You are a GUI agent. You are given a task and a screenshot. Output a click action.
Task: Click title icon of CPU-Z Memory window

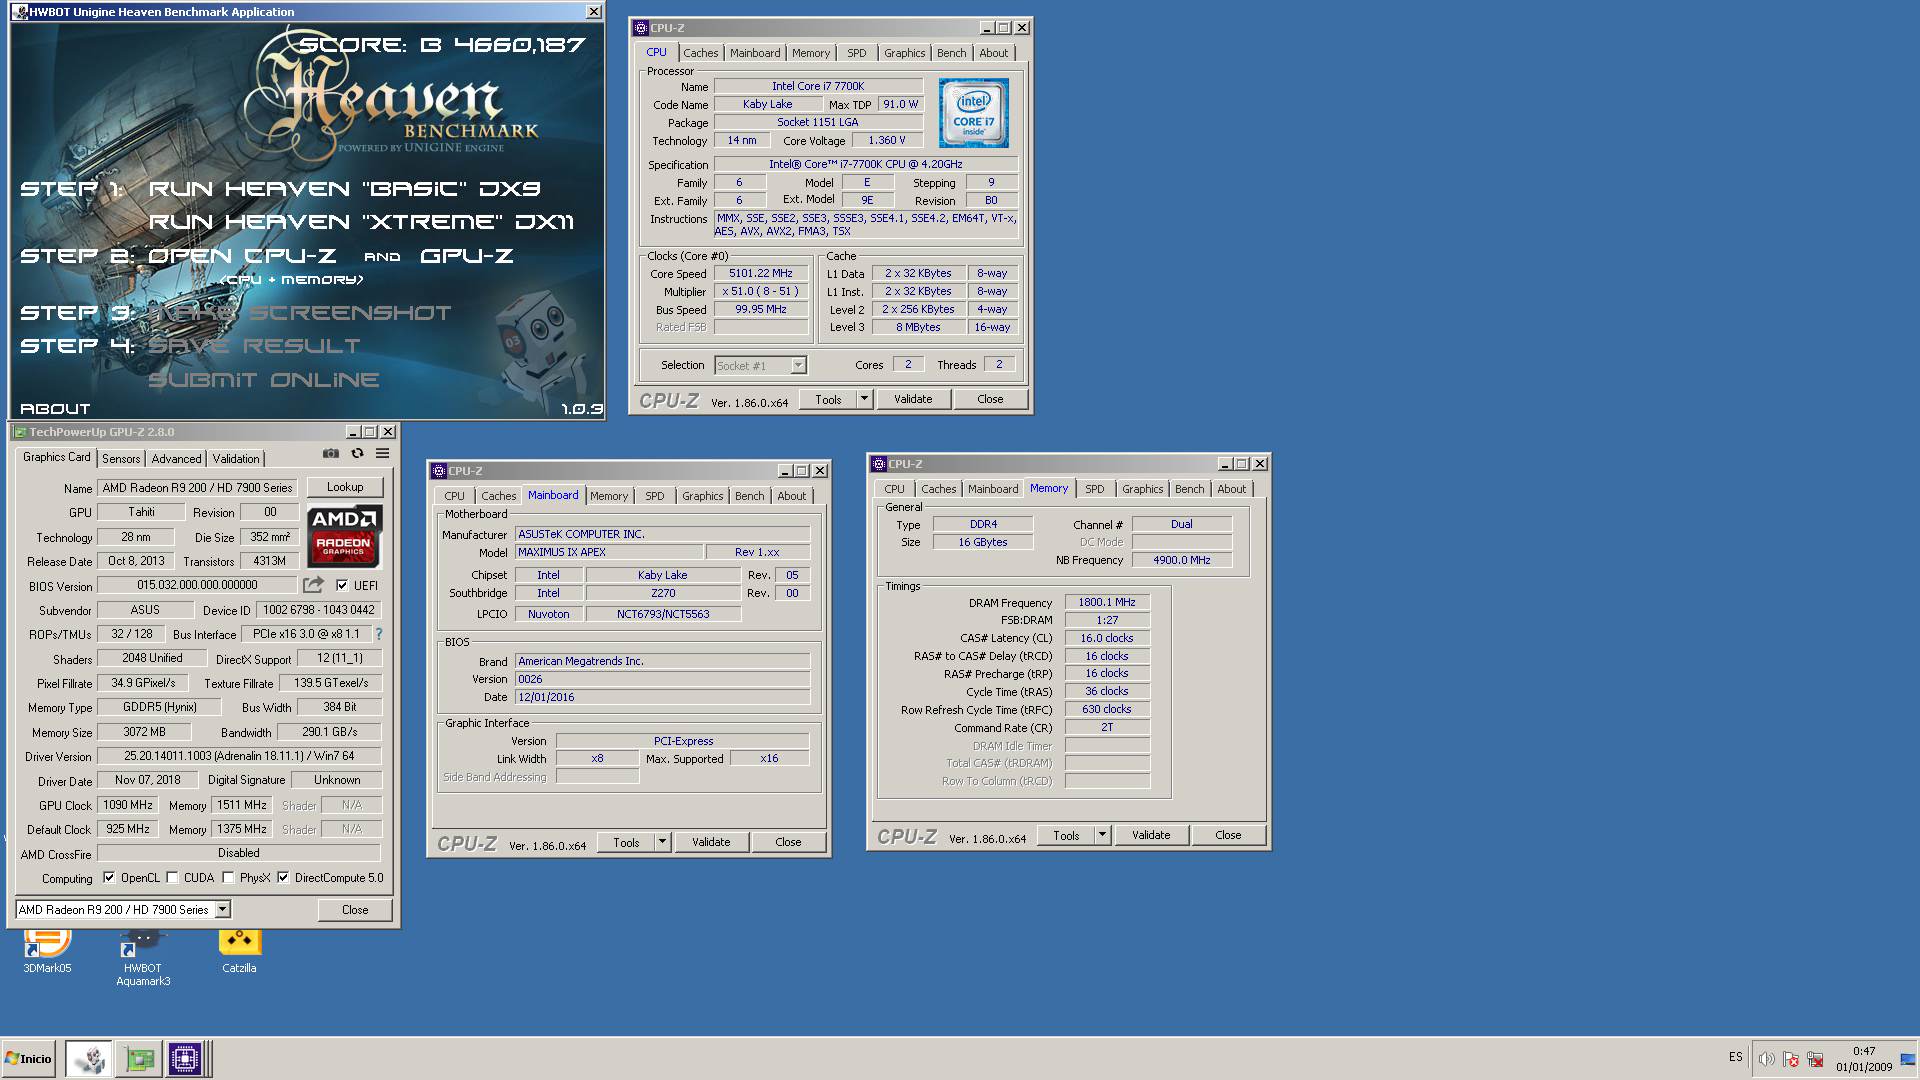point(879,464)
